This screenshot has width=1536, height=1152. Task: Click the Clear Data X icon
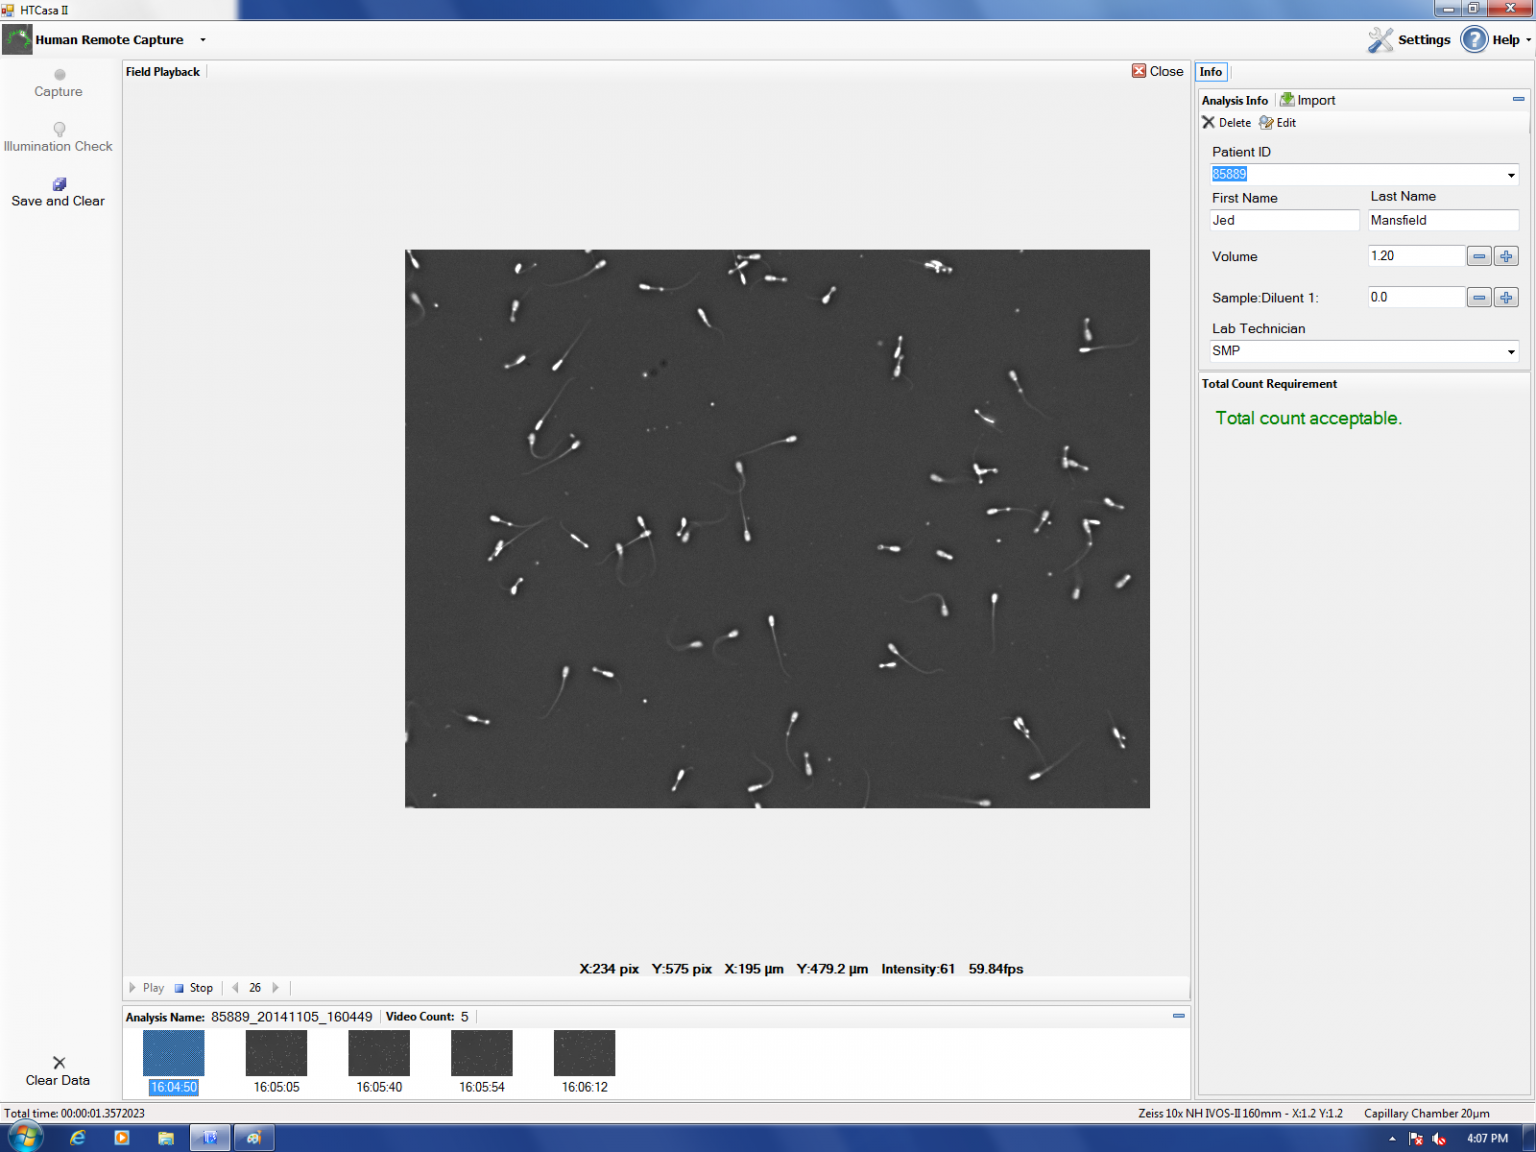pos(59,1062)
